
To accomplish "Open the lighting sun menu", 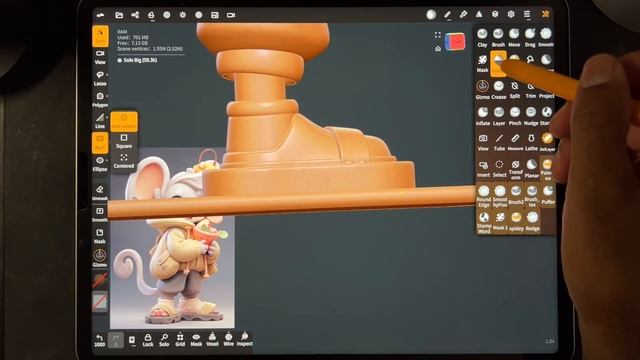I will tap(182, 15).
